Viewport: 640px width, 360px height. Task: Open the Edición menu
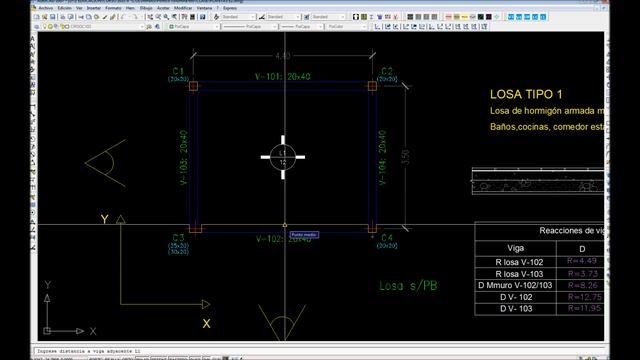pos(64,8)
